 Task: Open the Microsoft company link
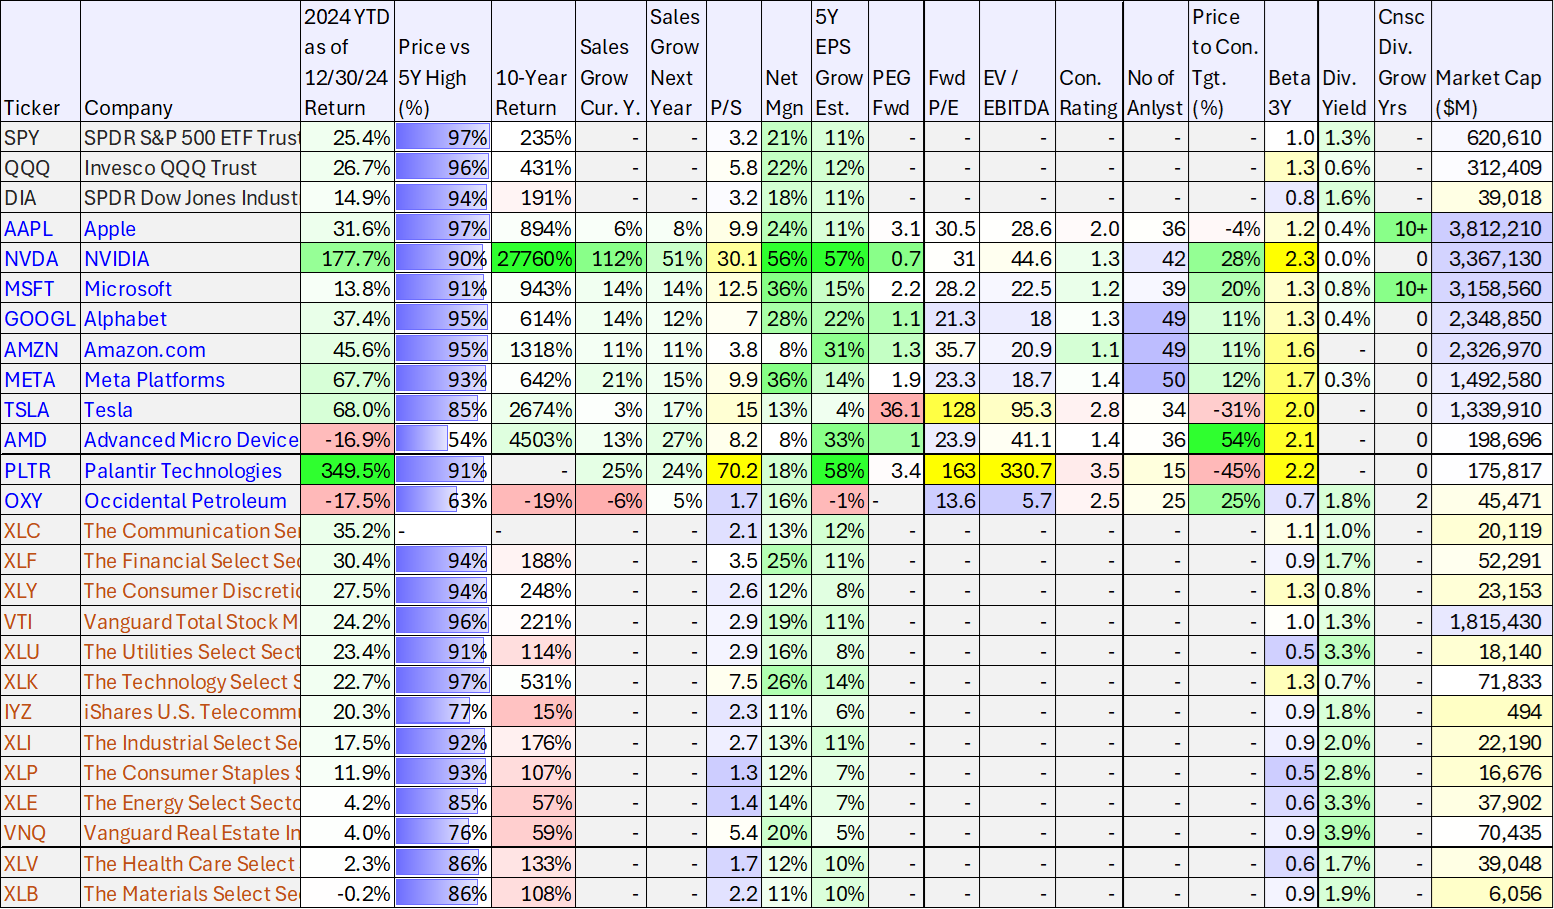128,289
